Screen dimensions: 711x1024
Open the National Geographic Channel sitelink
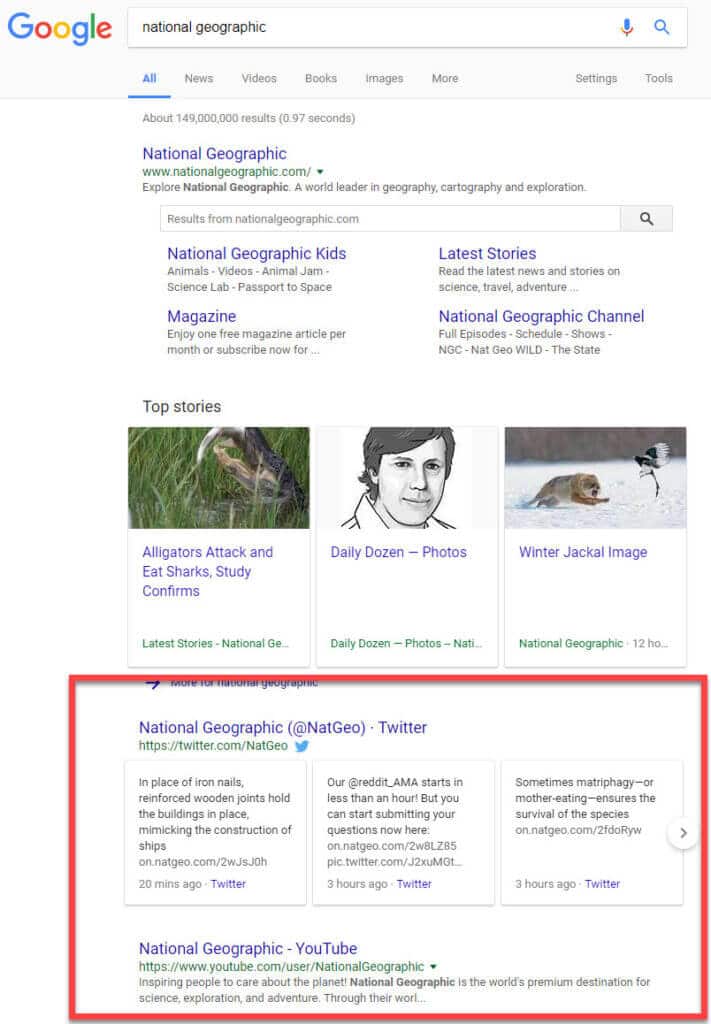click(x=541, y=316)
